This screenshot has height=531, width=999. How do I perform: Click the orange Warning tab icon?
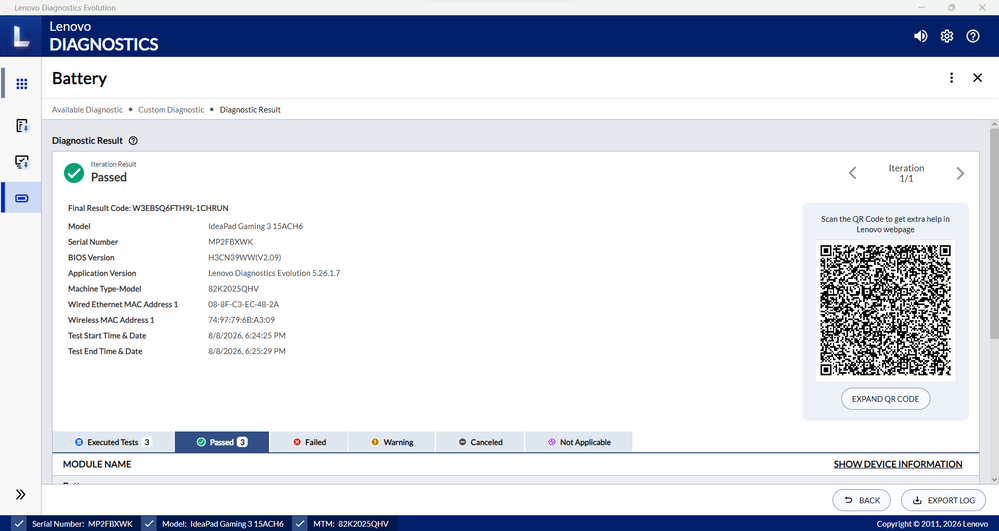[x=375, y=442]
